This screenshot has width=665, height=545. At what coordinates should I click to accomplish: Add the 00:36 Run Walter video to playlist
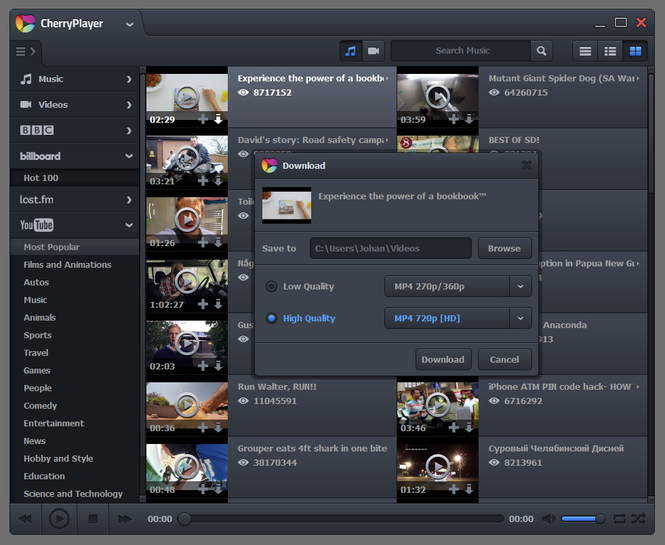click(x=203, y=428)
